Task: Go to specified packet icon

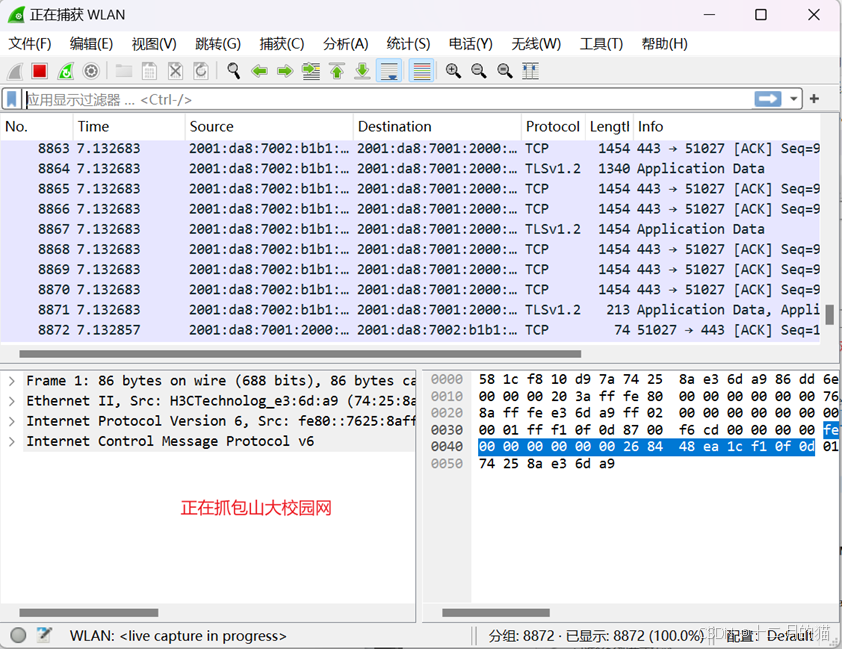Action: pyautogui.click(x=311, y=71)
